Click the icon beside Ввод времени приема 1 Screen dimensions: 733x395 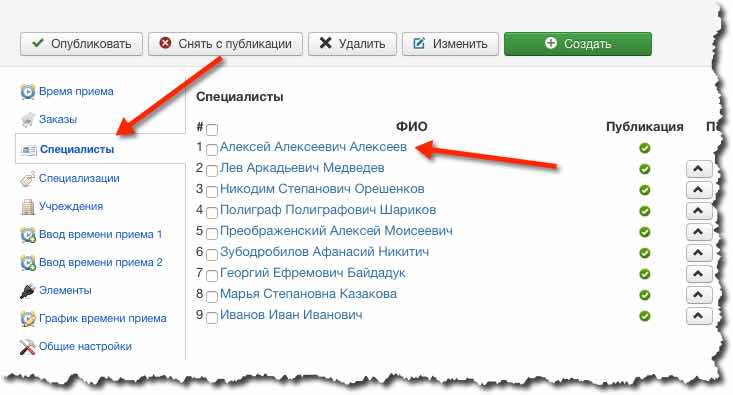pos(28,235)
